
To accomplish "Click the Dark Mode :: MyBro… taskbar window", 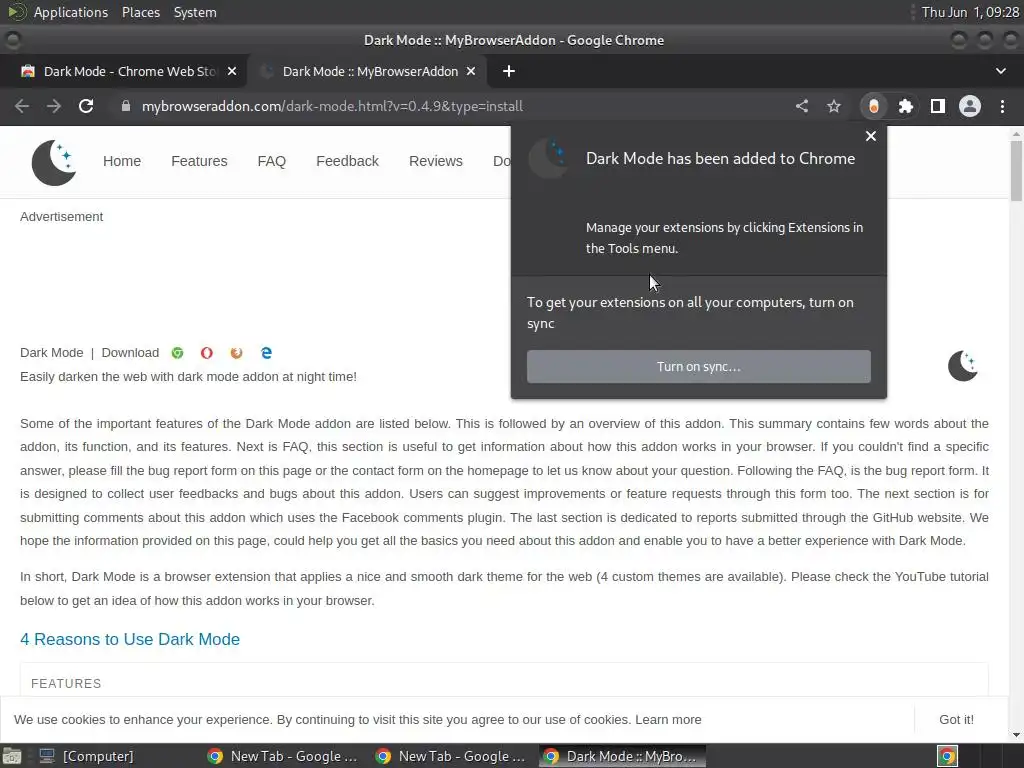I will tap(621, 756).
